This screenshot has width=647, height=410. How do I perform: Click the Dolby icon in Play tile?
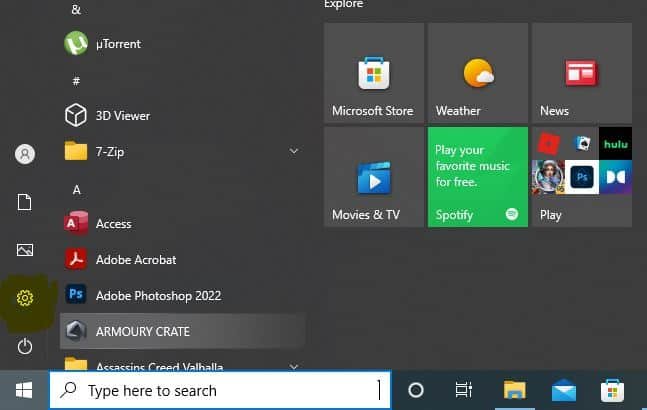[x=615, y=177]
